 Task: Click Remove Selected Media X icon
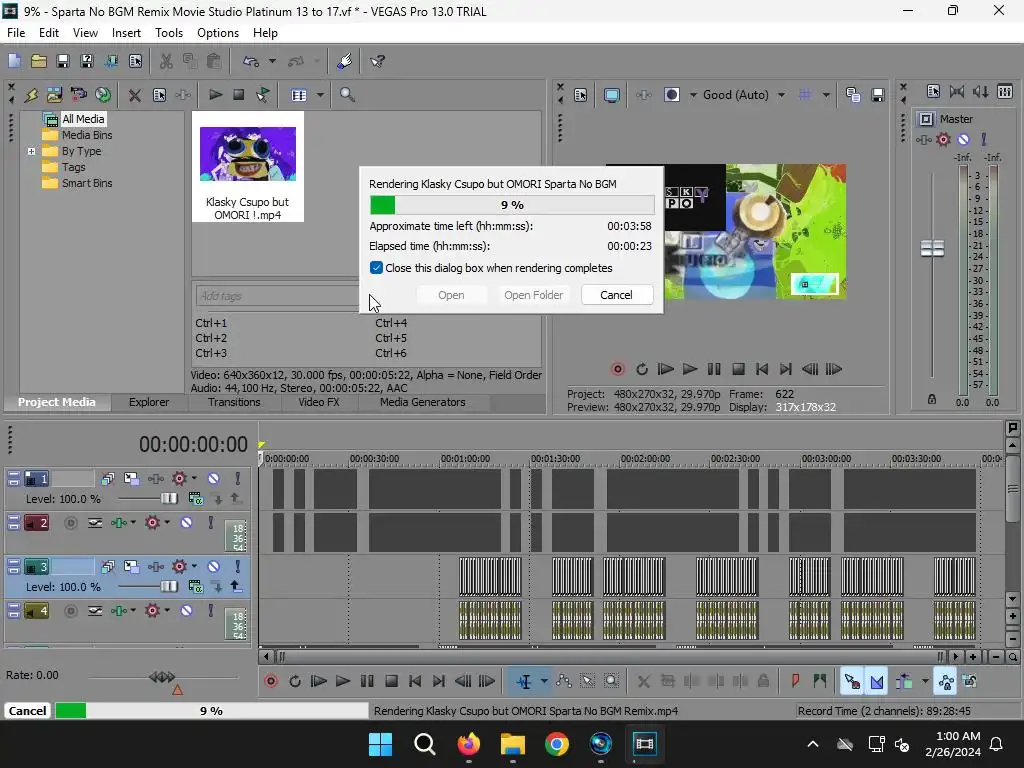(x=135, y=95)
